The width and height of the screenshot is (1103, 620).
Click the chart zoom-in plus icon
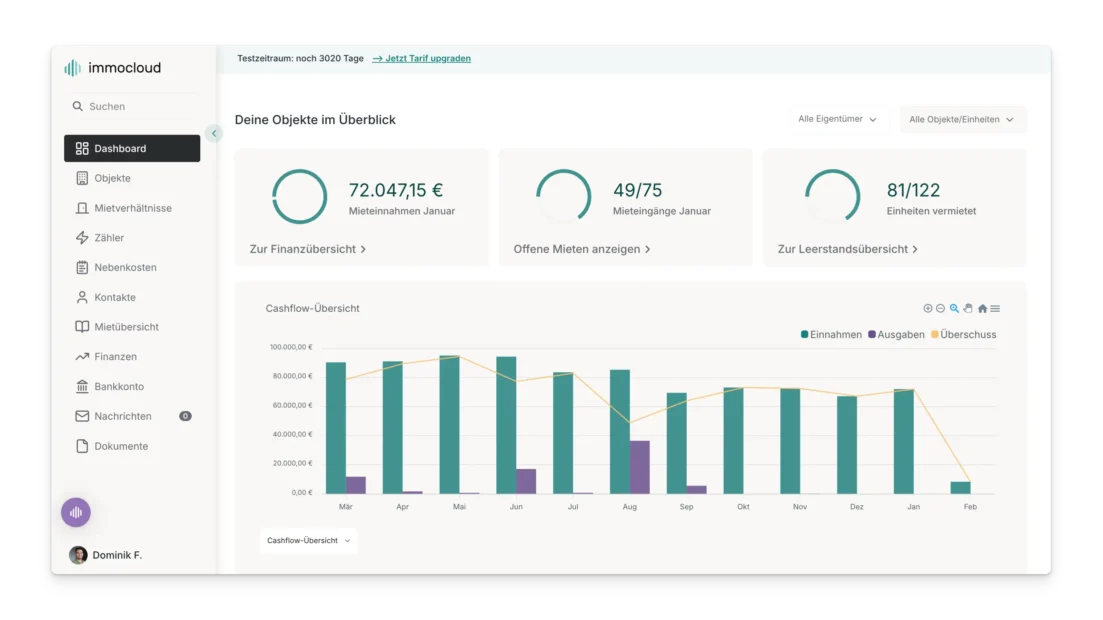[927, 309]
